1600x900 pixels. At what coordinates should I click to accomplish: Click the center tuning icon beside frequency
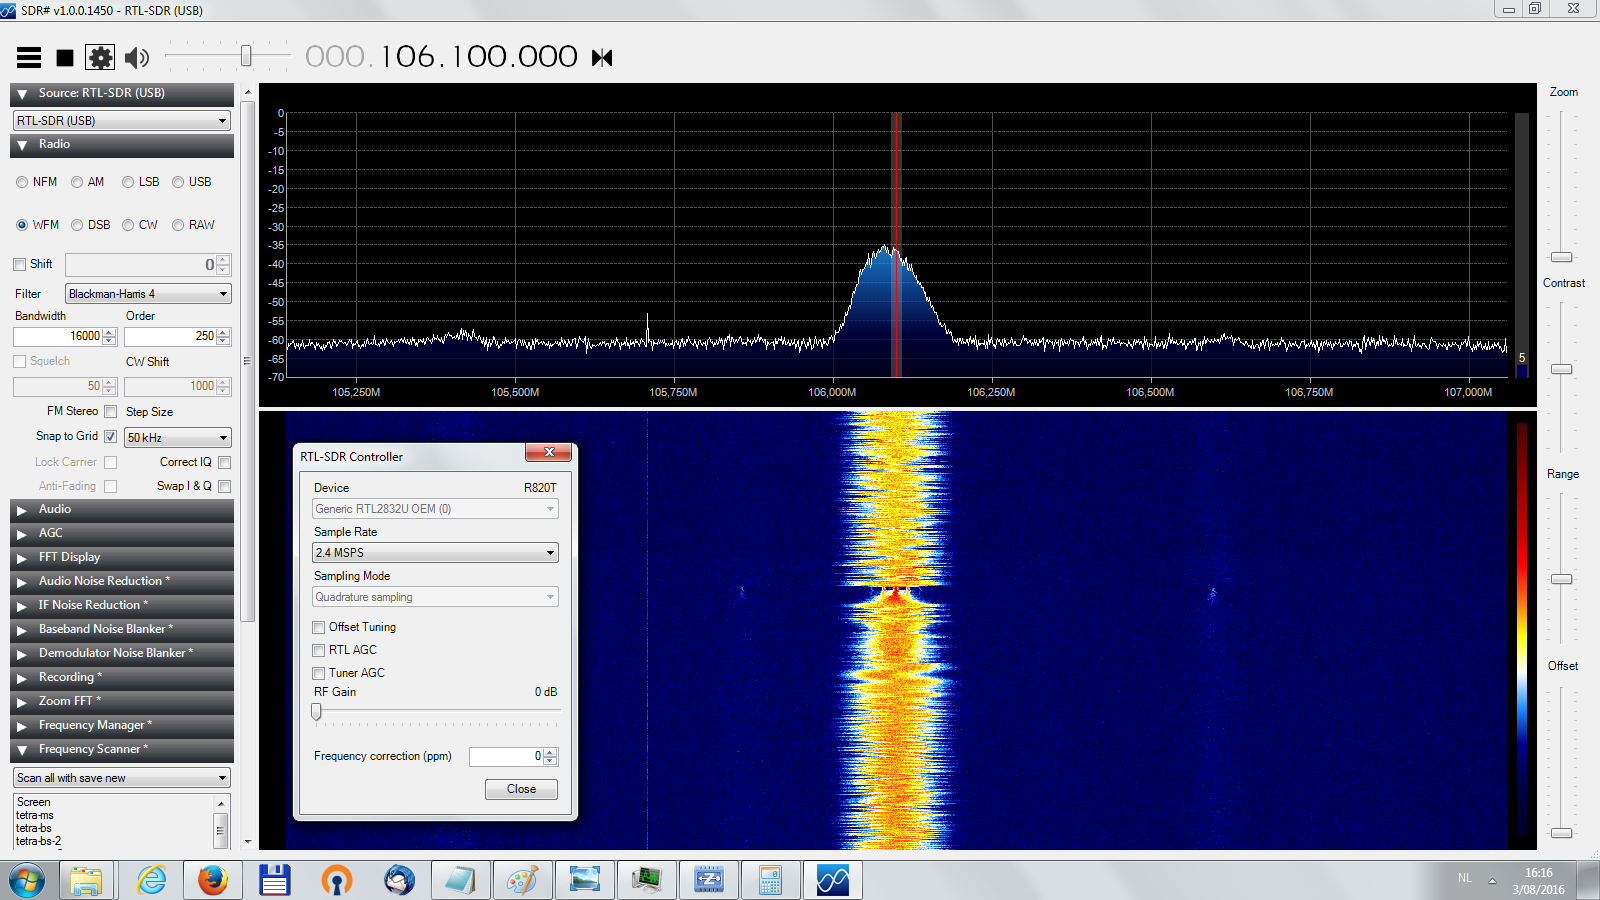coord(602,58)
